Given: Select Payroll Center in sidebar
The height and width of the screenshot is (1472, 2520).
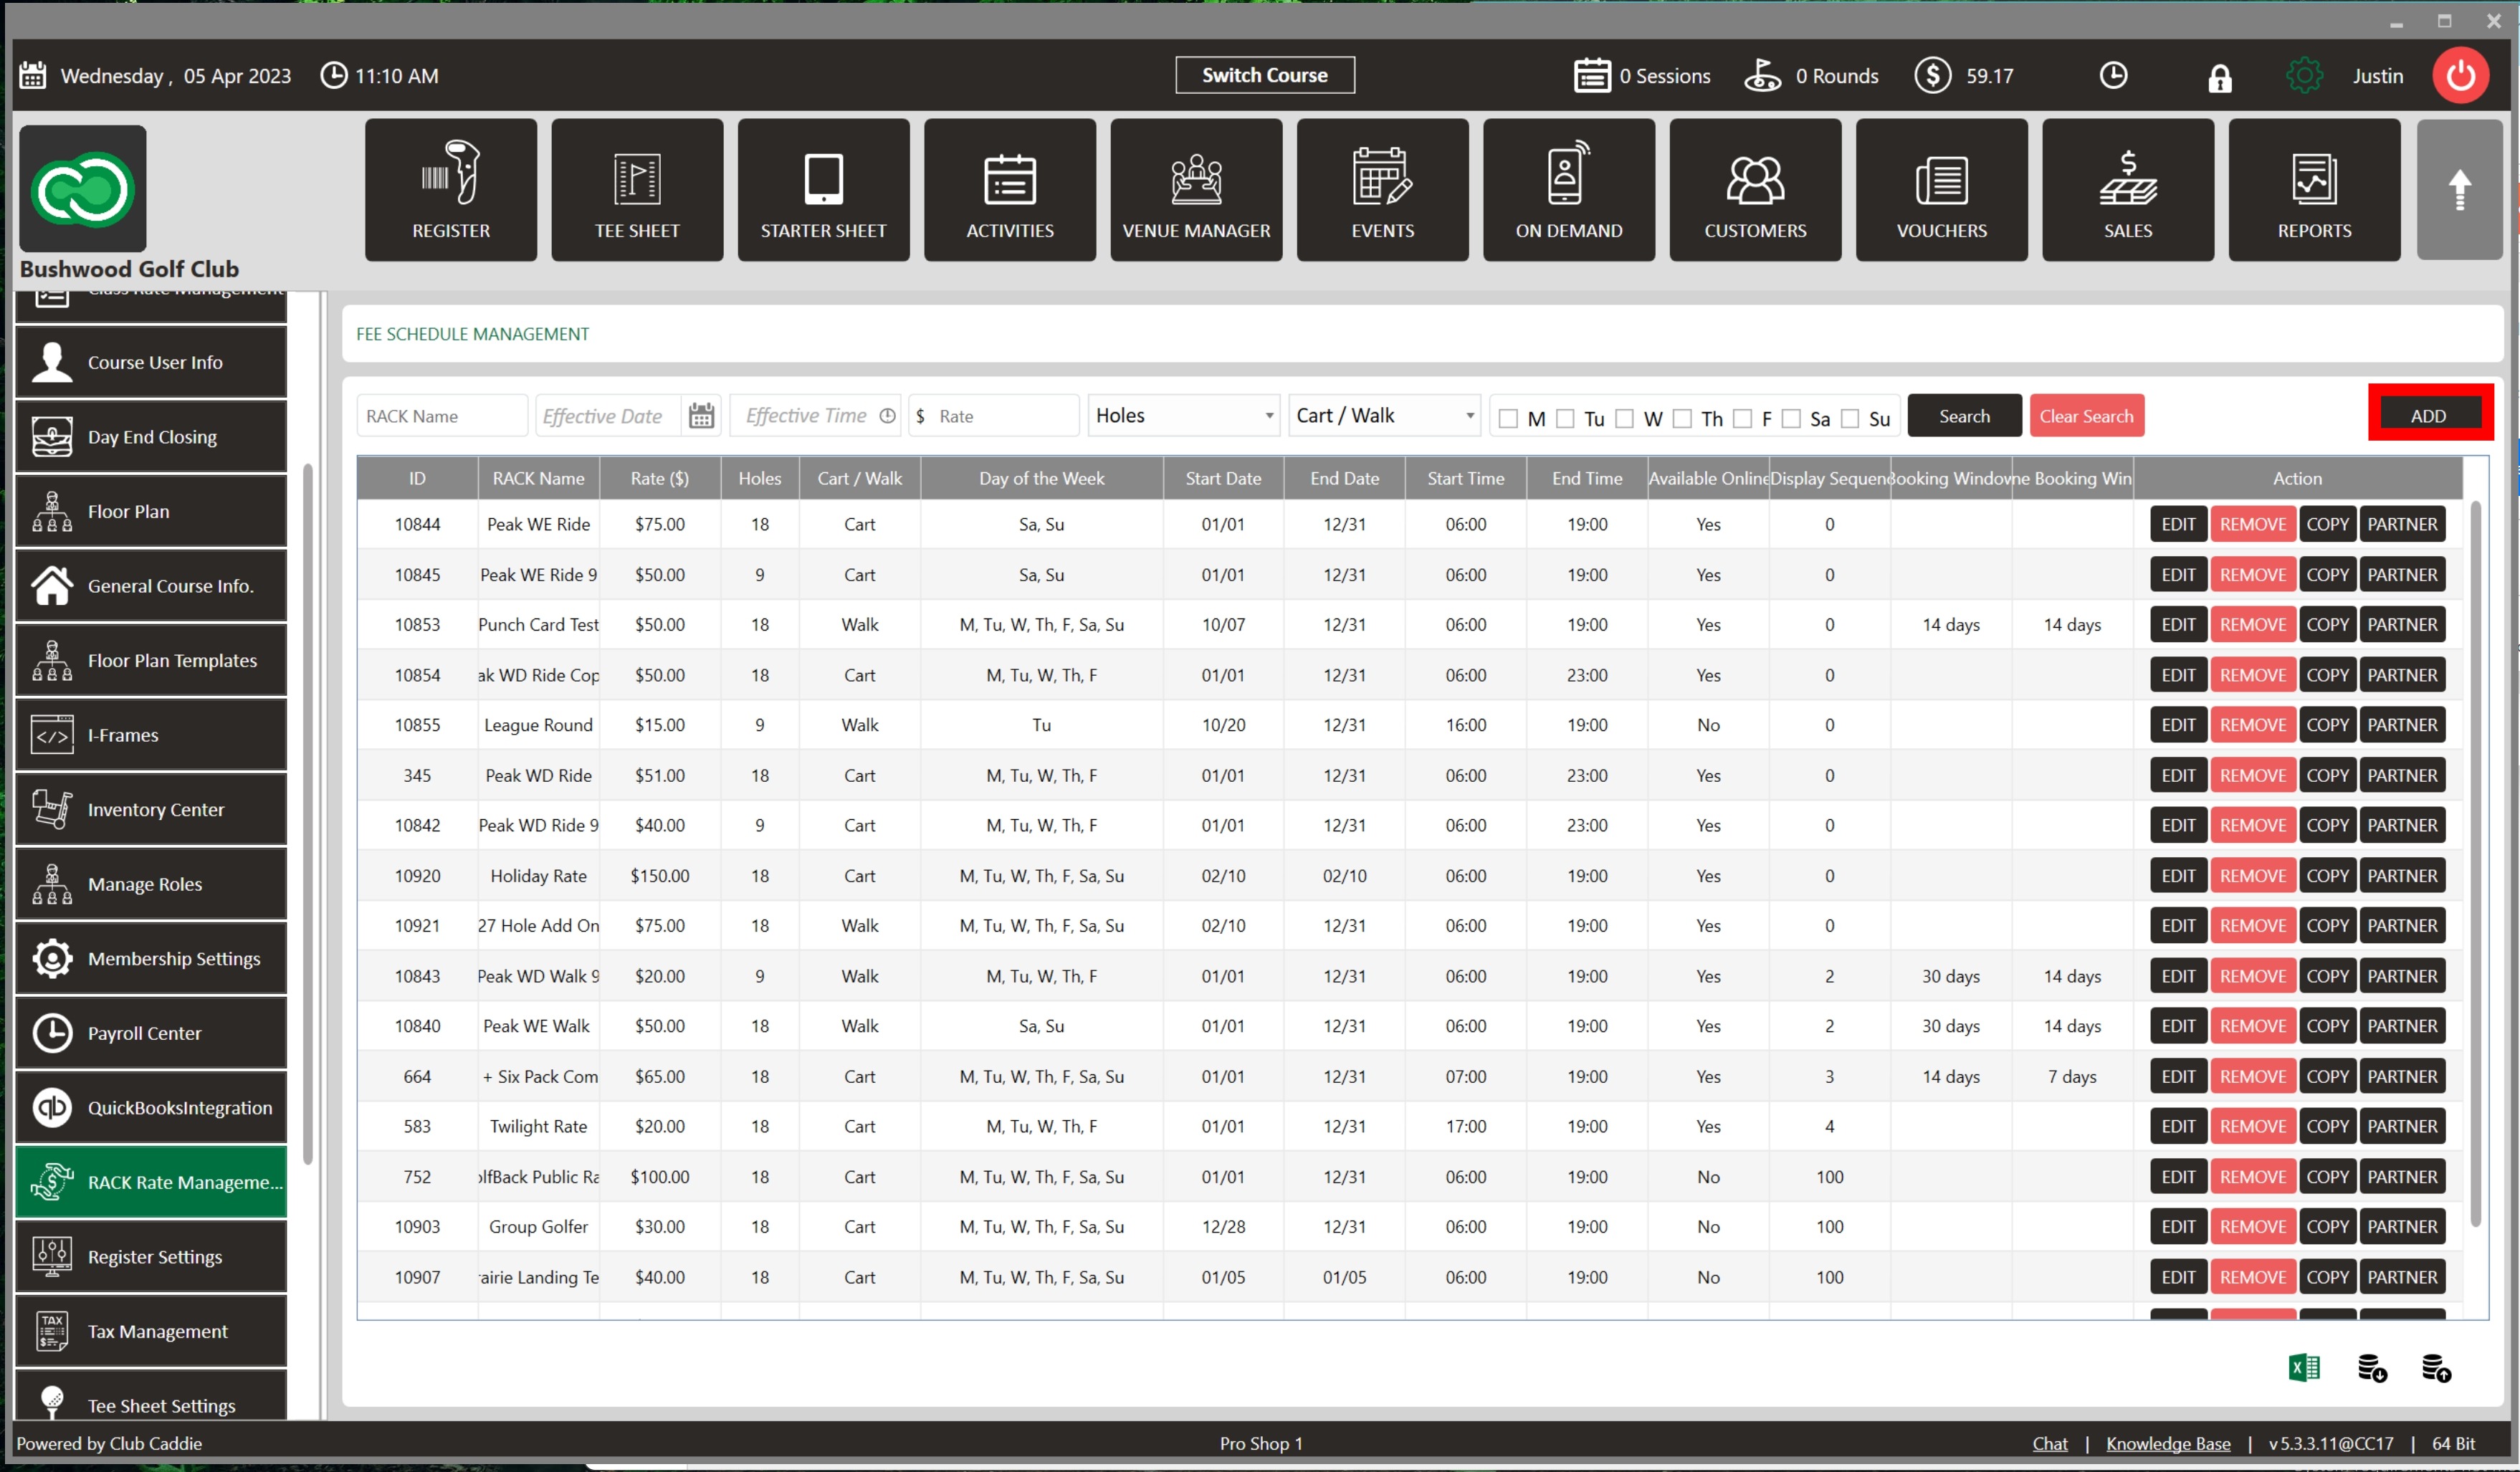Looking at the screenshot, I should point(151,1033).
